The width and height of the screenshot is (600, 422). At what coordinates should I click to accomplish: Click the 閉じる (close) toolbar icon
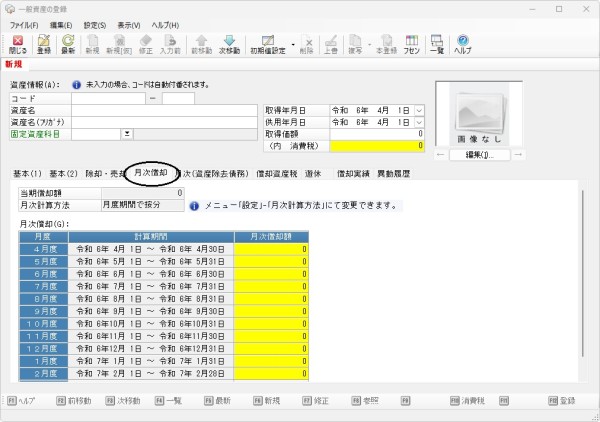click(x=18, y=44)
